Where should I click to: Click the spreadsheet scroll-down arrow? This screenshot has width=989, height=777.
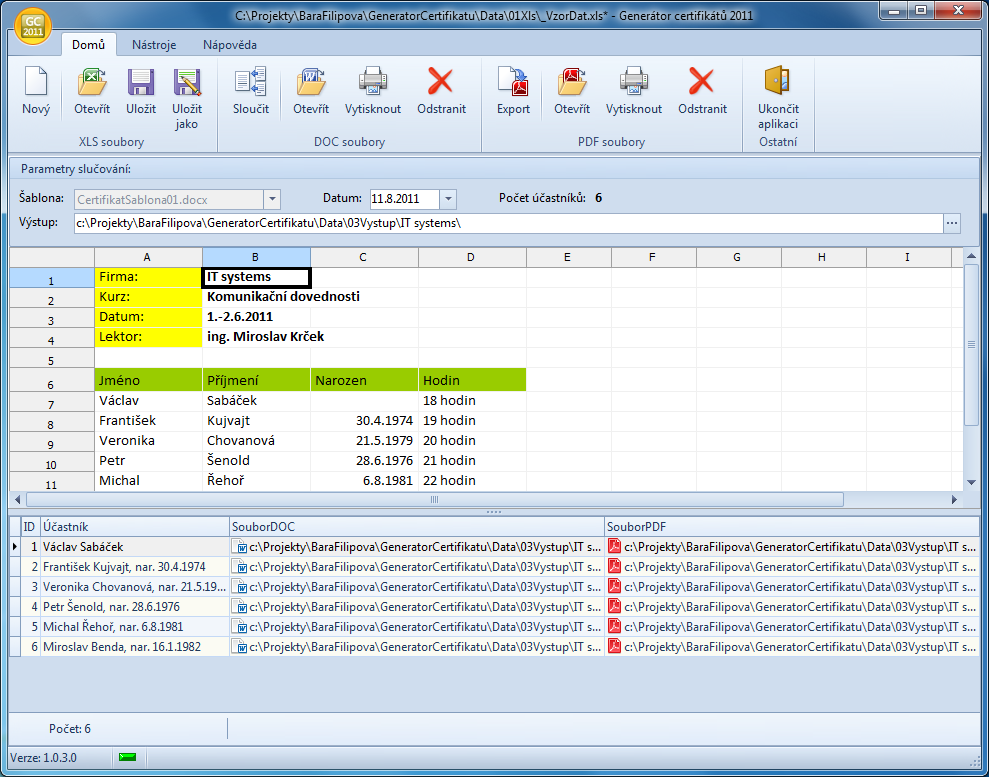click(971, 482)
